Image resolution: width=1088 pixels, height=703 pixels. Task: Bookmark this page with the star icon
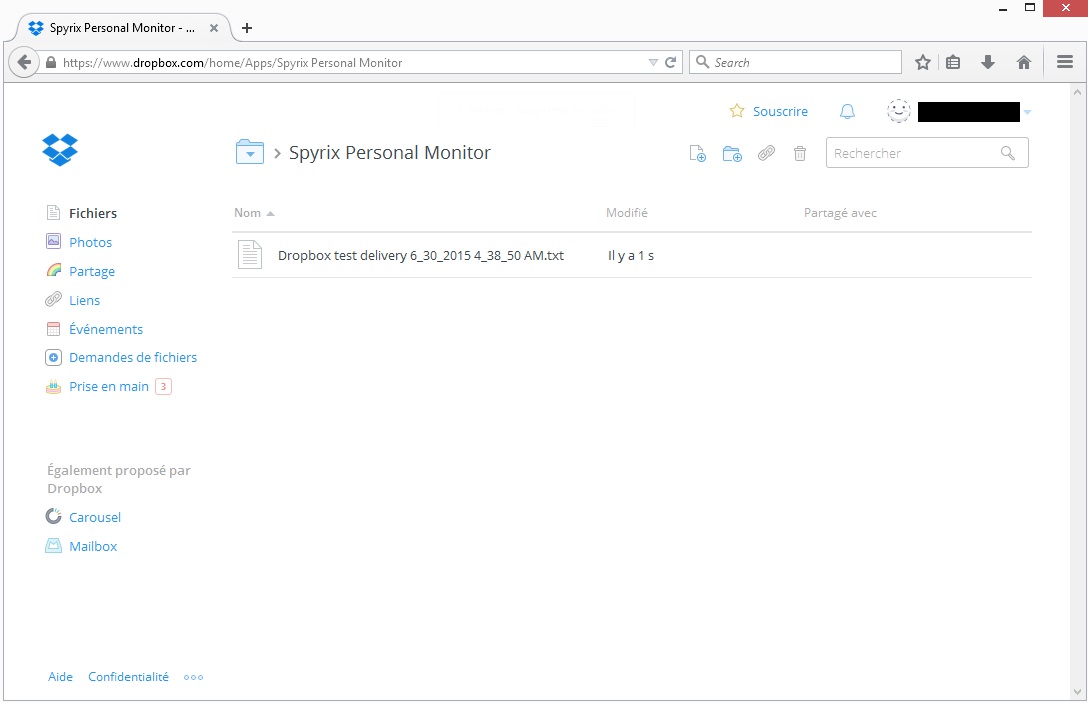(922, 62)
